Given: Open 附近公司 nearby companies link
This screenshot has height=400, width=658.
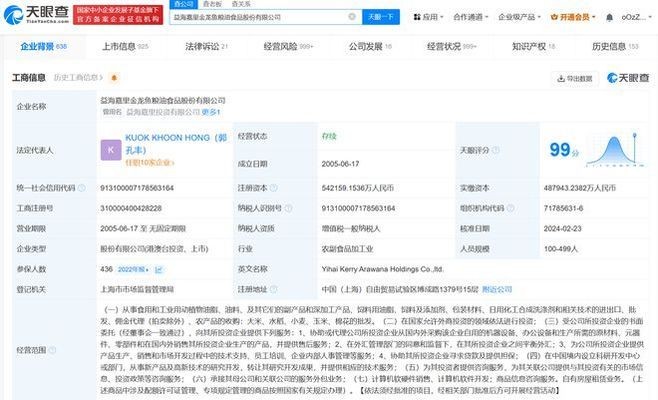Looking at the screenshot, I should coord(497,289).
